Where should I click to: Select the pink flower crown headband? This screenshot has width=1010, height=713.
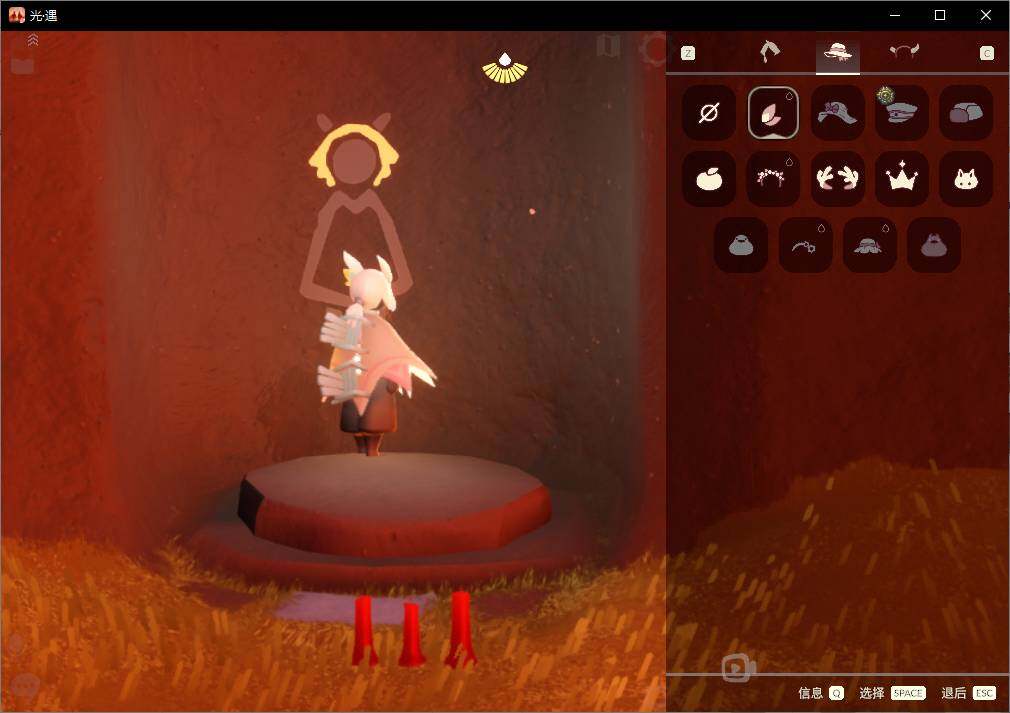(x=773, y=179)
